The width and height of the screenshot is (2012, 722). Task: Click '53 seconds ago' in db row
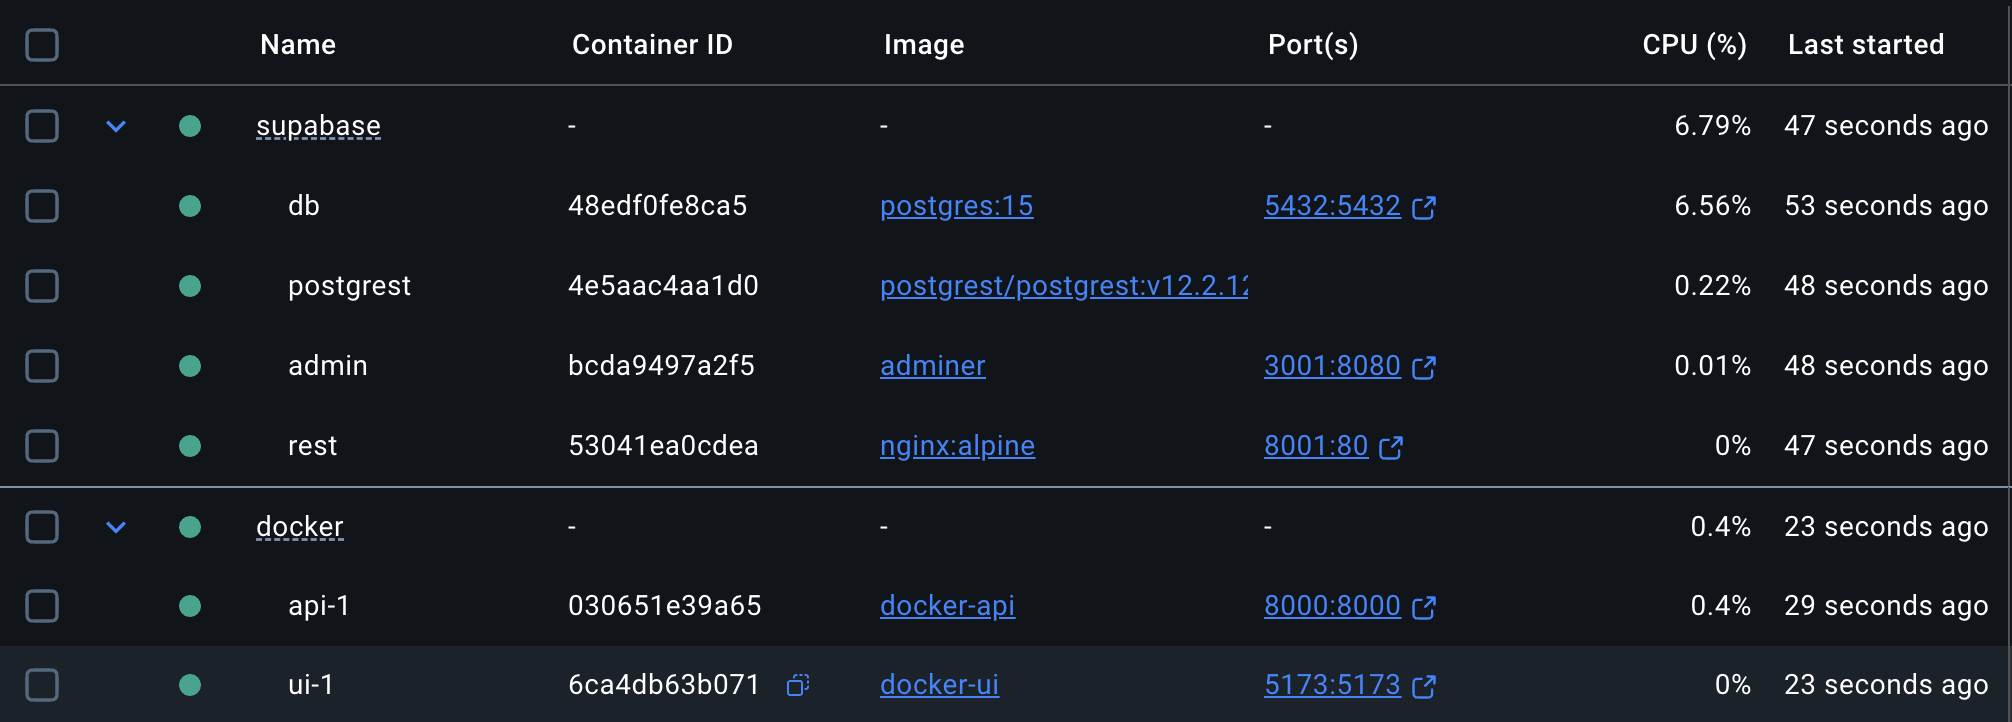pos(1887,206)
